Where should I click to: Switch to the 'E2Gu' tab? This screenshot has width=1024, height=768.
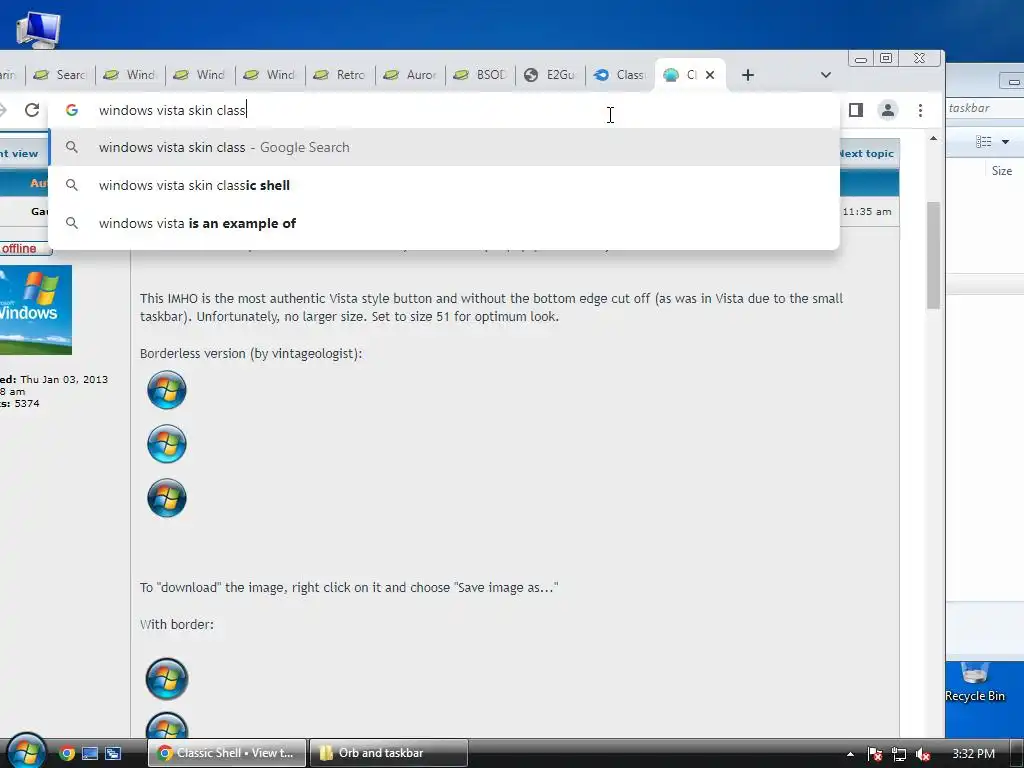tap(551, 75)
